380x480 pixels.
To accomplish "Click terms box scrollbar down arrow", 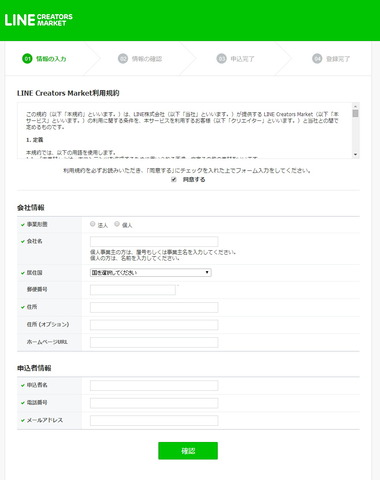I will (x=355, y=154).
